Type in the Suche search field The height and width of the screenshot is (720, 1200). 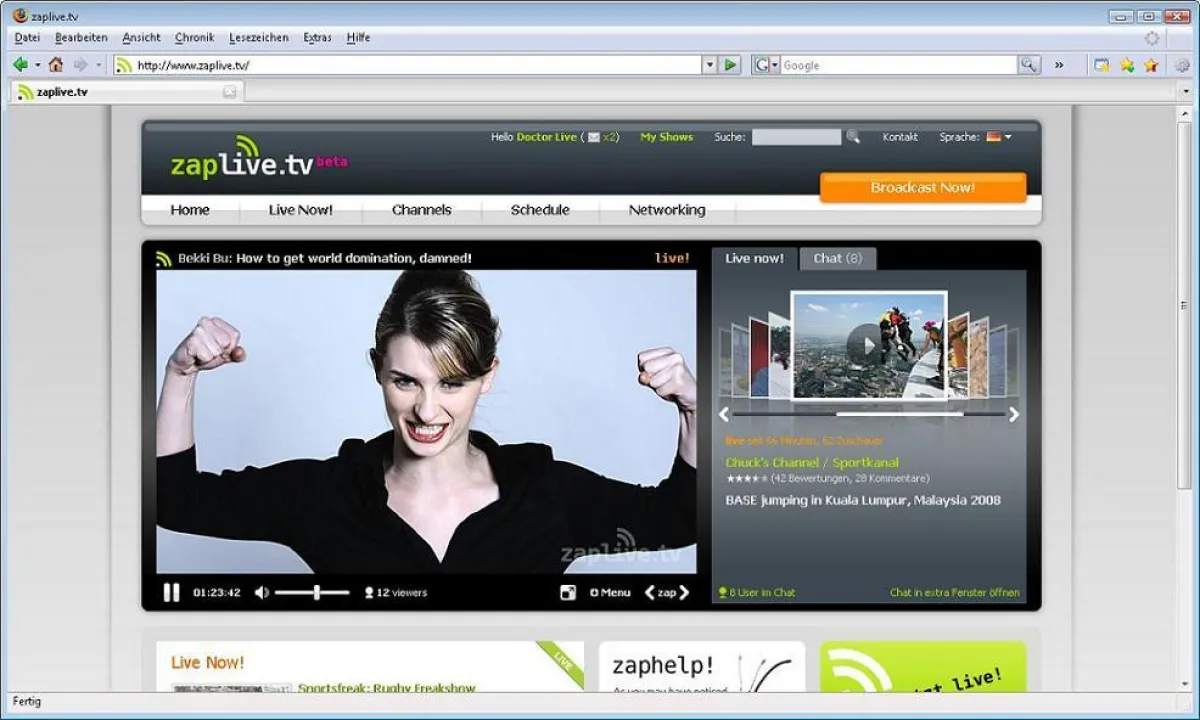coord(795,137)
